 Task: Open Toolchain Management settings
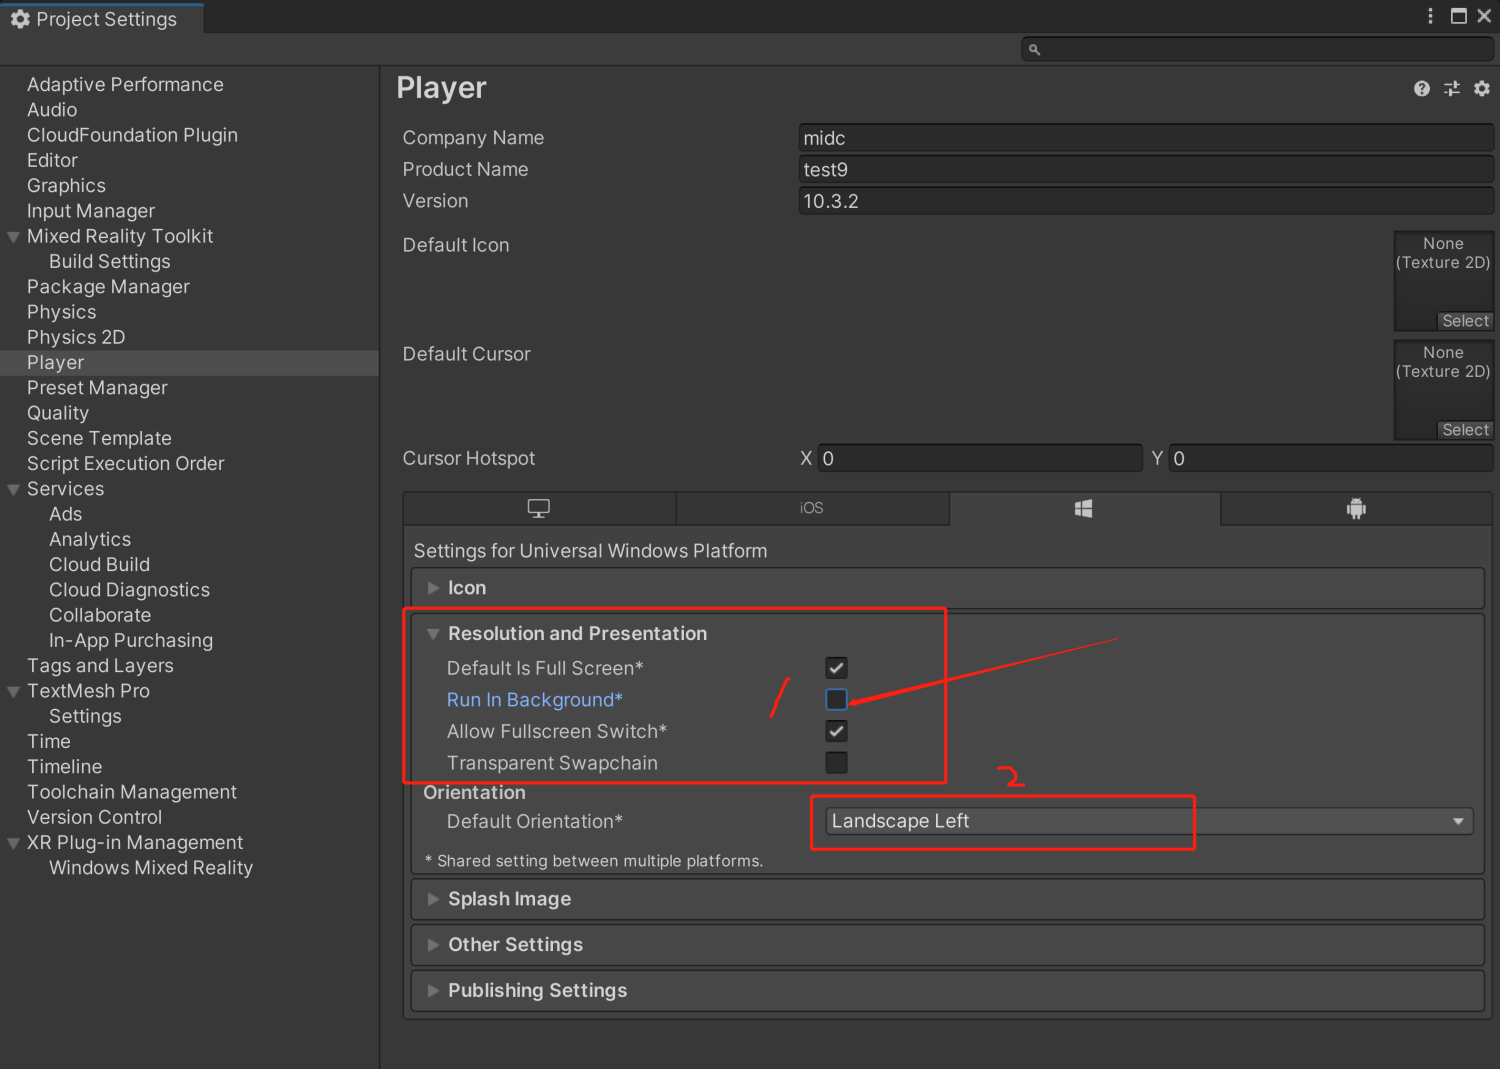click(x=132, y=792)
